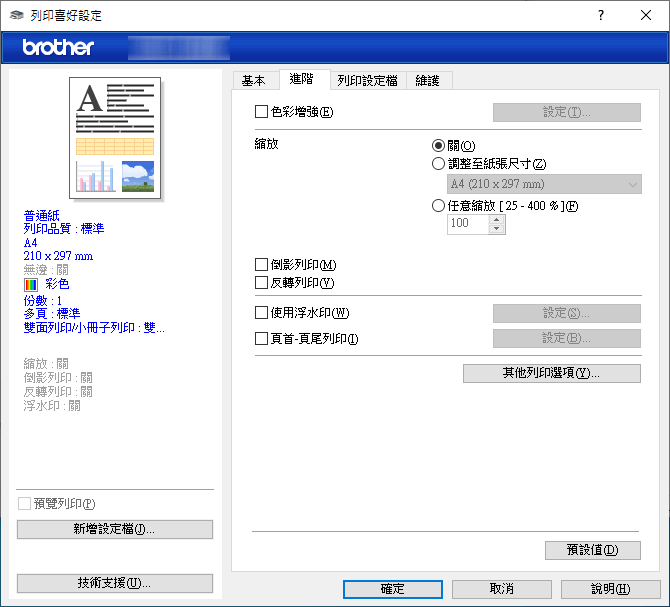Screen dimensions: 670x607
Task: Click the 普通紙 summary text
Action: click(x=41, y=215)
